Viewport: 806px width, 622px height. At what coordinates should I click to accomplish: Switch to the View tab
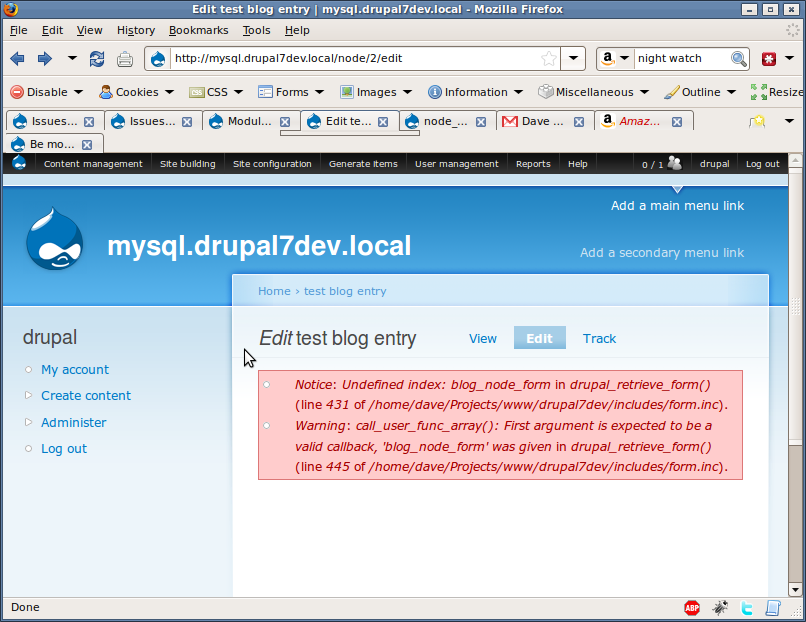482,338
